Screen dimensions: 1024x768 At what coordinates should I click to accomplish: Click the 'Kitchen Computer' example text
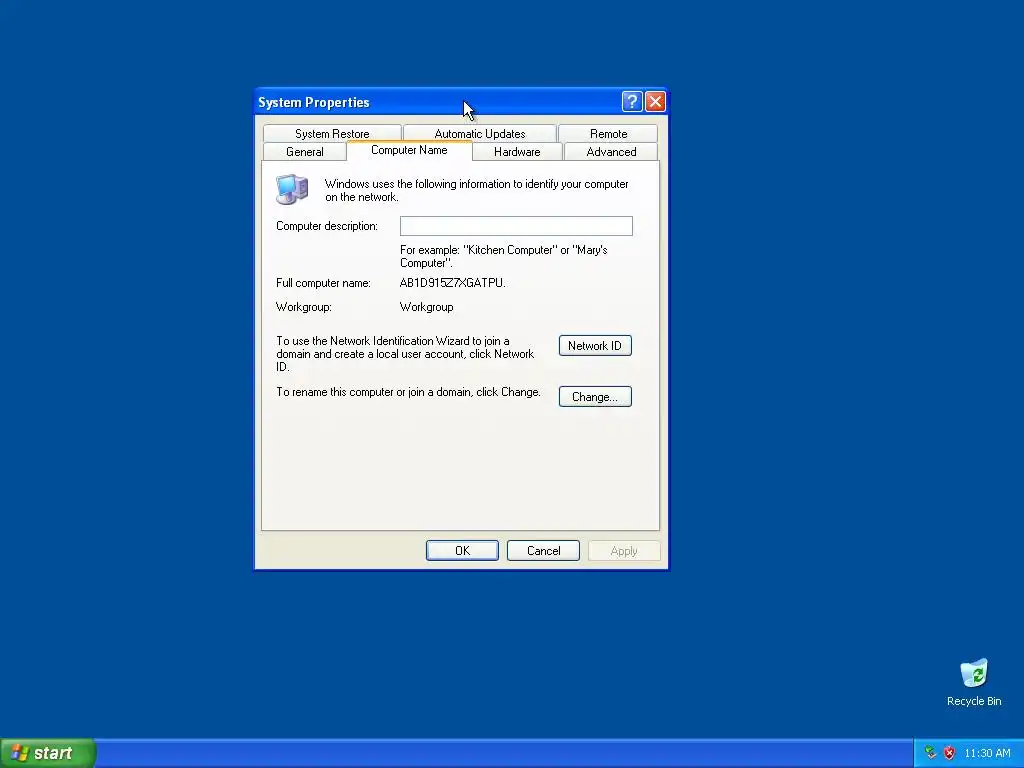click(x=504, y=256)
